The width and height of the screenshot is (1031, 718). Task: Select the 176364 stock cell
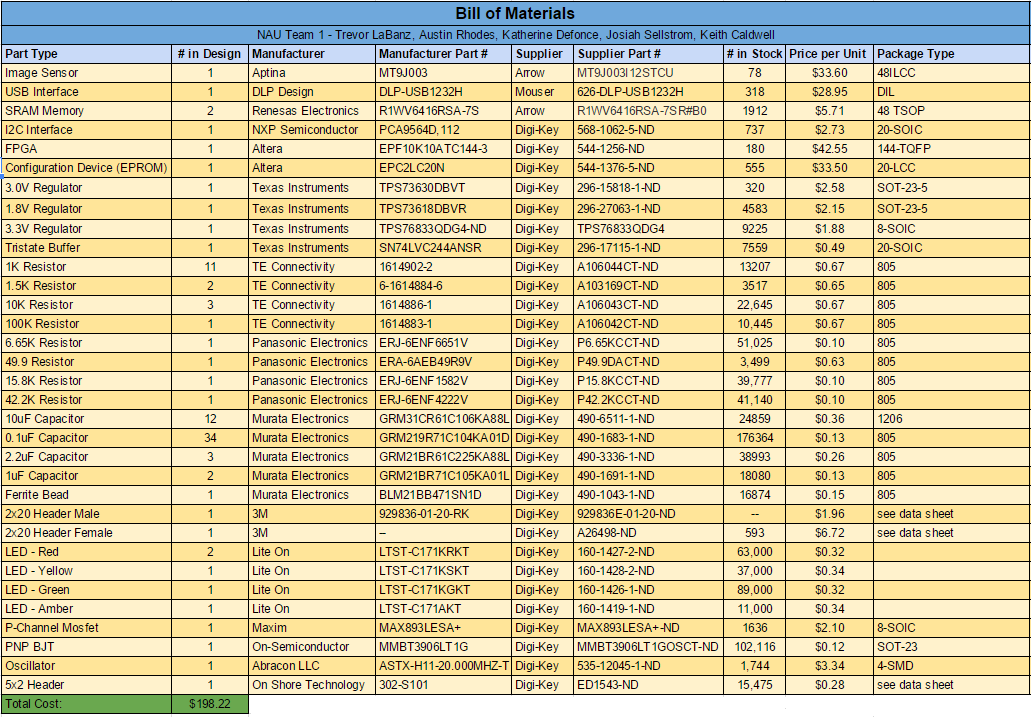point(754,439)
